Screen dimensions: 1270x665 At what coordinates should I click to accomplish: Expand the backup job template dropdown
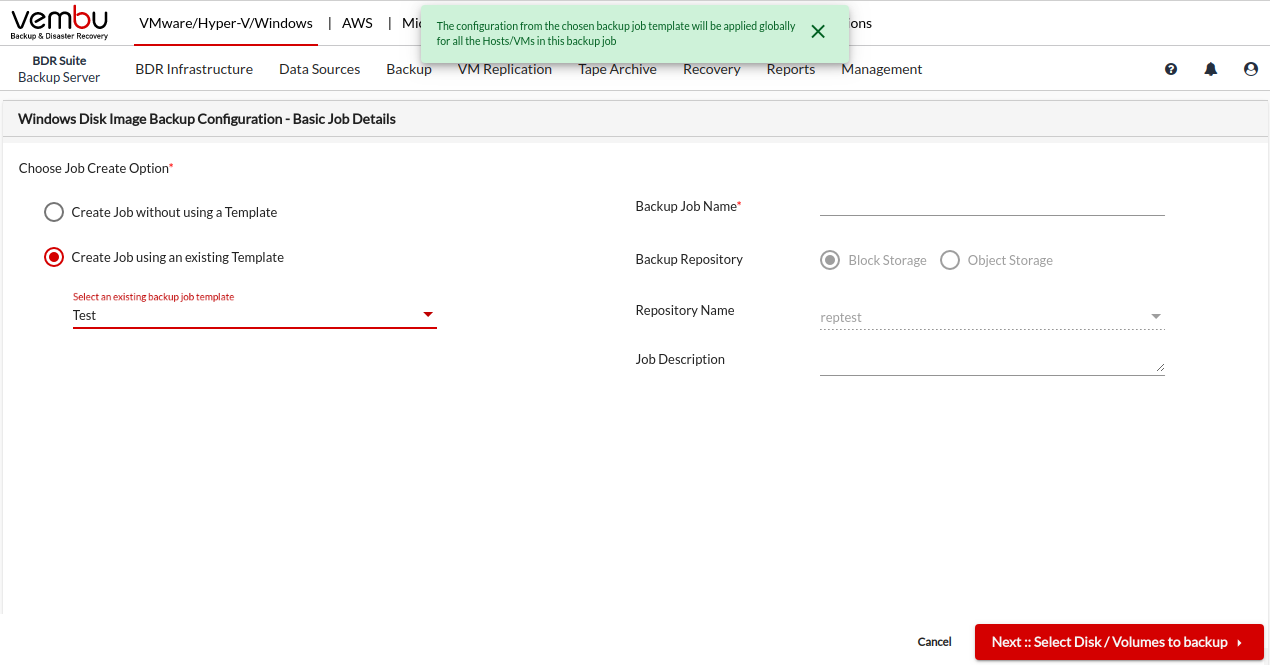[x=428, y=315]
